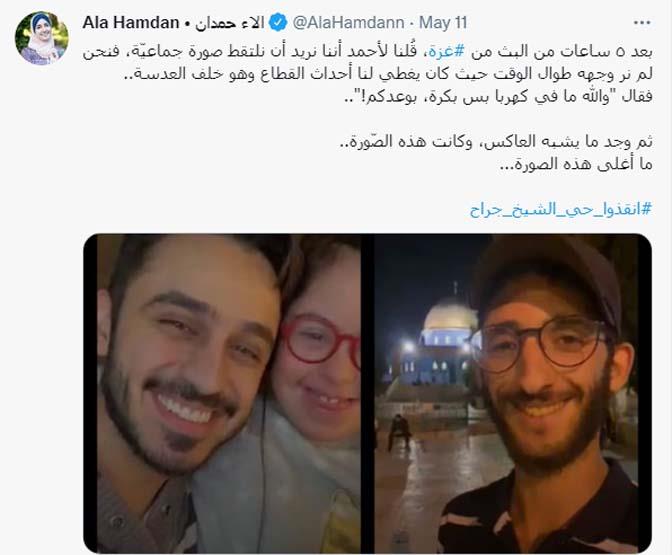Open the tweet's three-dot more options menu

tap(642, 23)
